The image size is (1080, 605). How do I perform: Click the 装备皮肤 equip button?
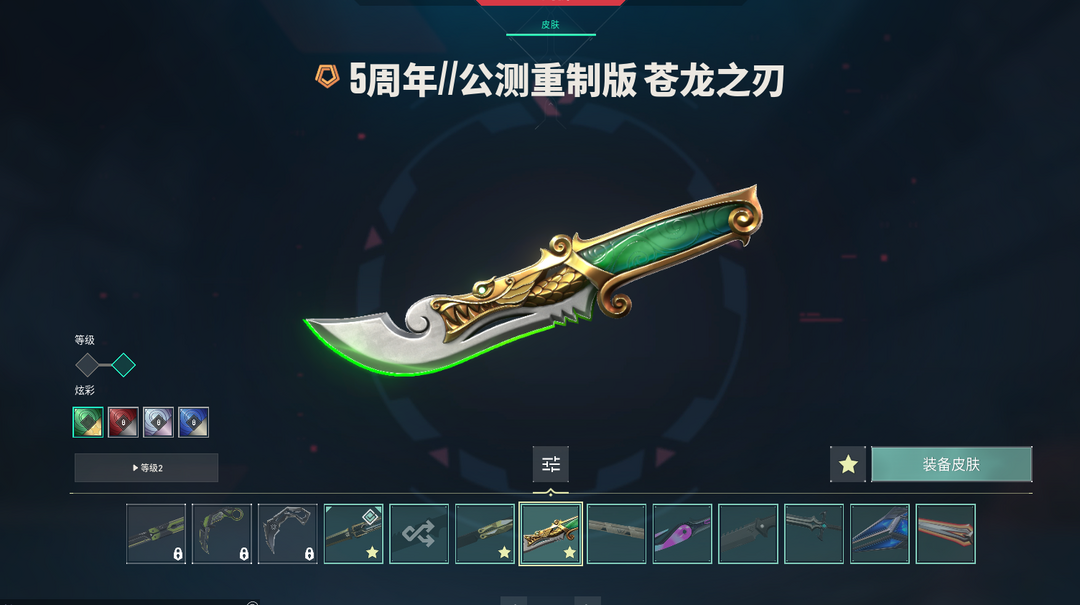coord(951,464)
